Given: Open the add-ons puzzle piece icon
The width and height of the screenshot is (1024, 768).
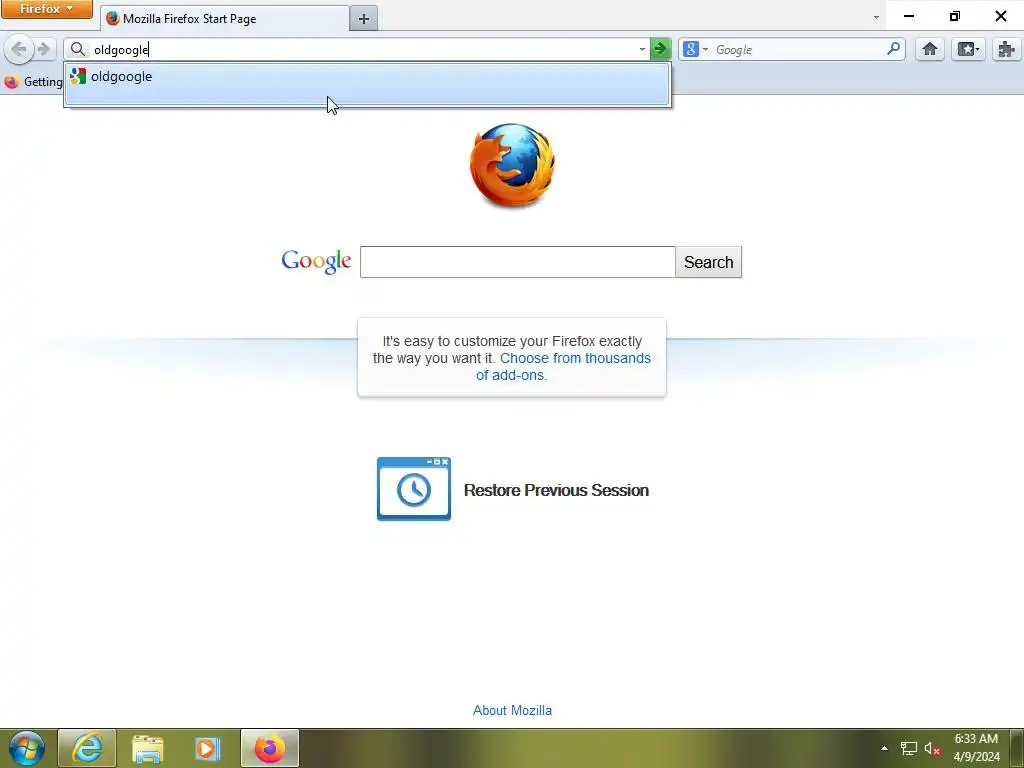Looking at the screenshot, I should [x=1007, y=49].
